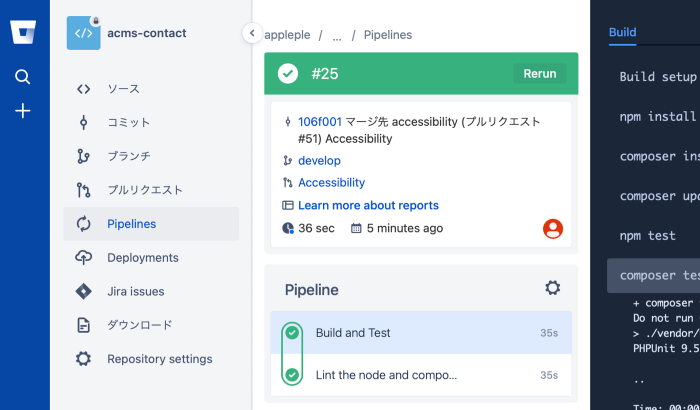
Task: Open ソース in the sidebar
Action: tap(123, 89)
